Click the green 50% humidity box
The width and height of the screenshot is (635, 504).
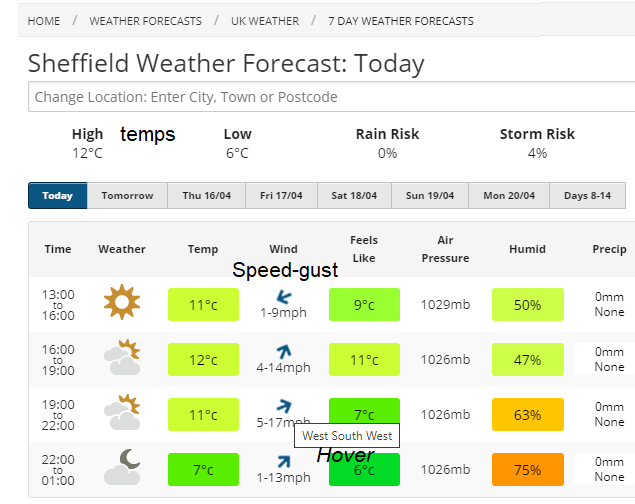527,305
